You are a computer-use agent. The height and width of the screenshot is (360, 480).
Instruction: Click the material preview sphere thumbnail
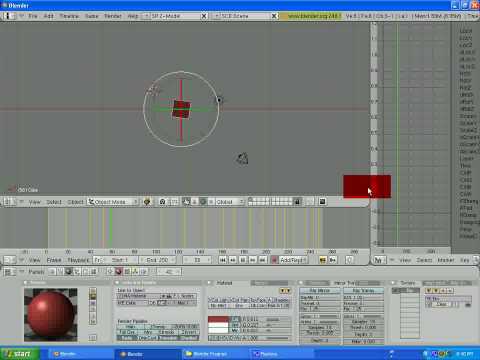coord(50,315)
